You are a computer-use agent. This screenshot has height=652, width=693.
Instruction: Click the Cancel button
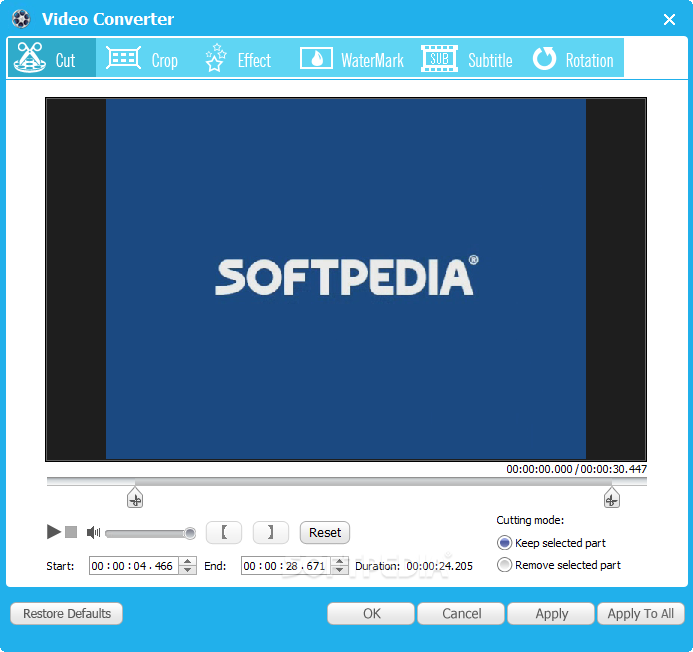coord(461,614)
